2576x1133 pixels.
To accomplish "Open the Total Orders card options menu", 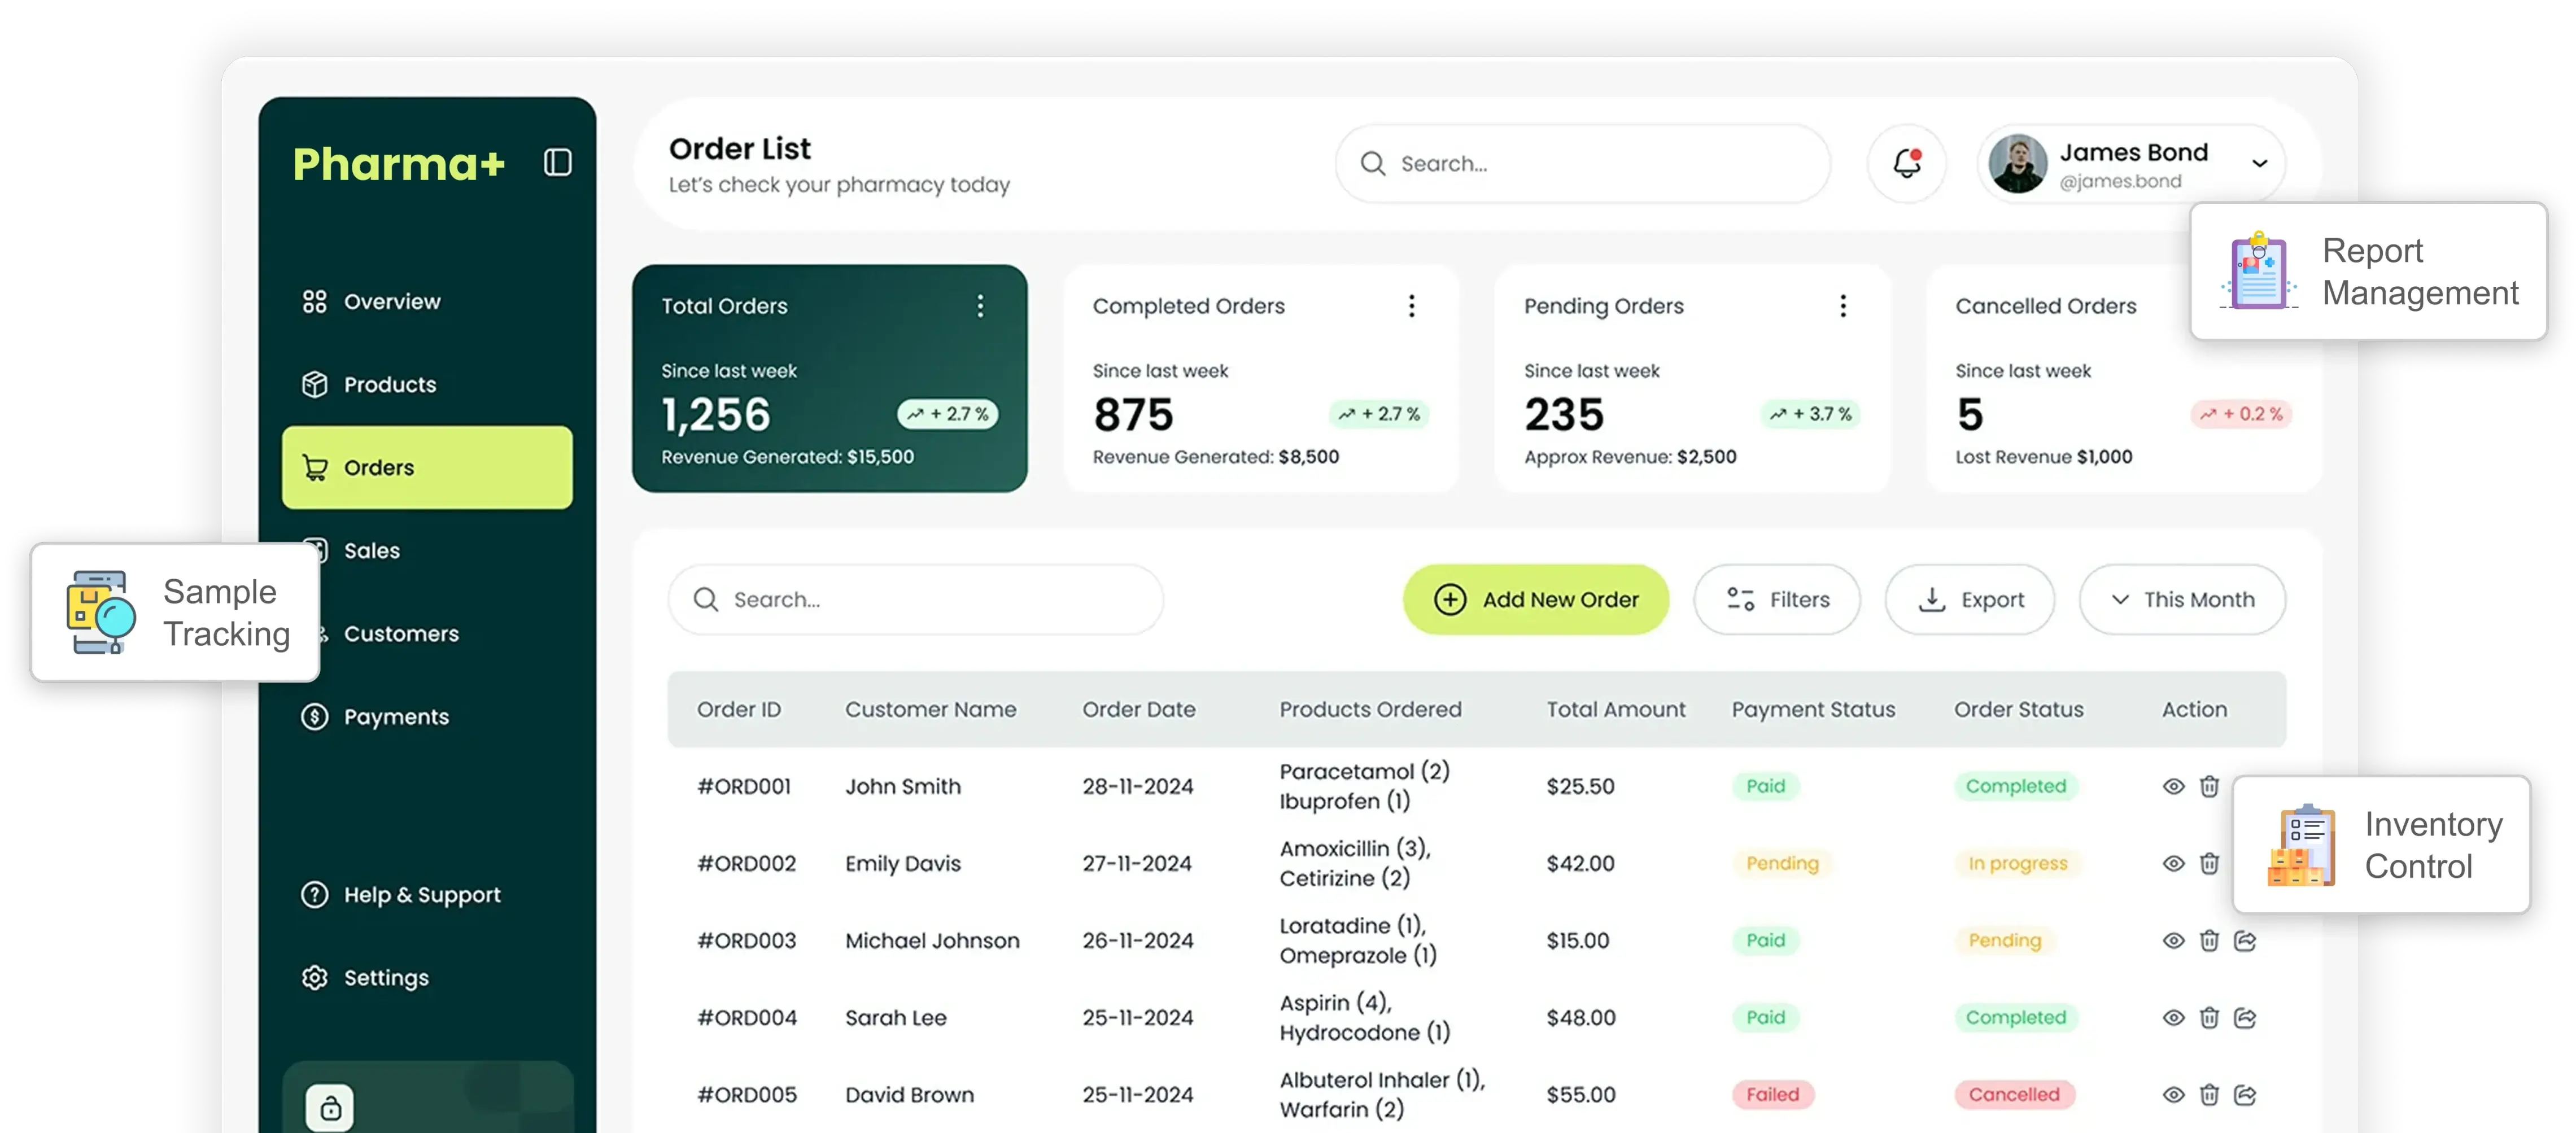I will pos(980,307).
